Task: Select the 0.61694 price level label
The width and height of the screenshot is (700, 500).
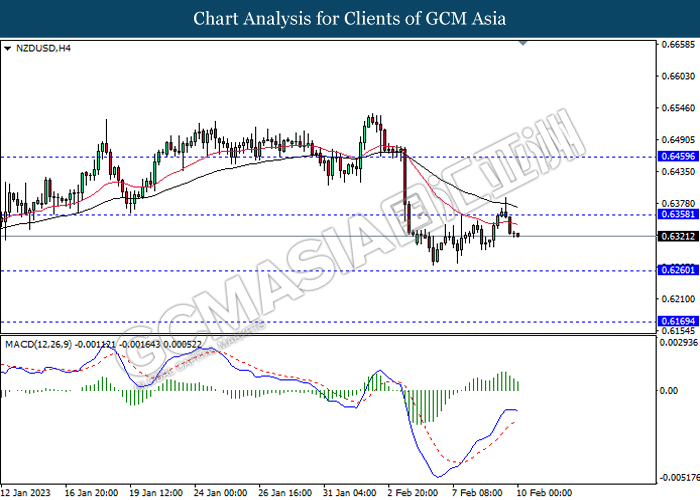Action: click(678, 321)
